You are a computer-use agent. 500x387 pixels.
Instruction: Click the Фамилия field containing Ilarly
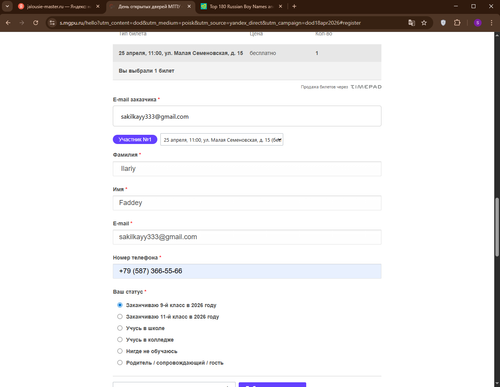247,169
